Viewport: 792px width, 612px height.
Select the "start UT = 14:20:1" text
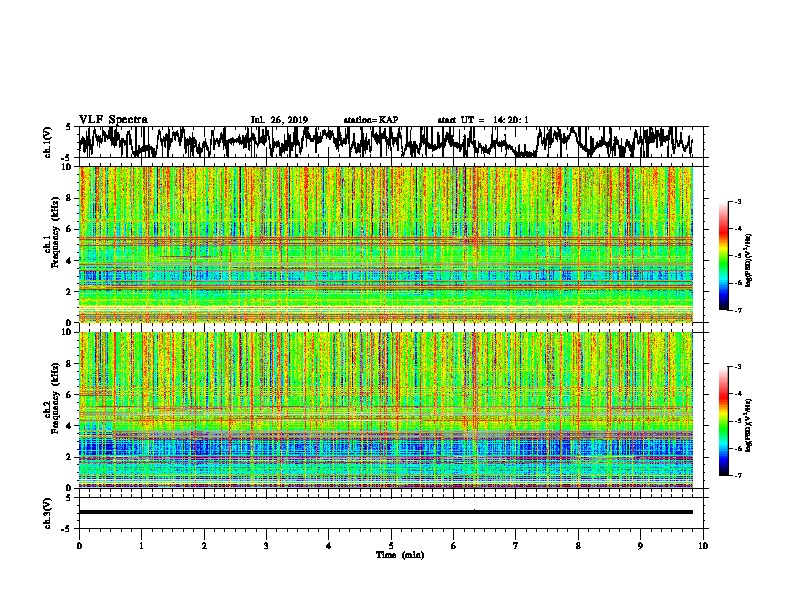(x=483, y=120)
